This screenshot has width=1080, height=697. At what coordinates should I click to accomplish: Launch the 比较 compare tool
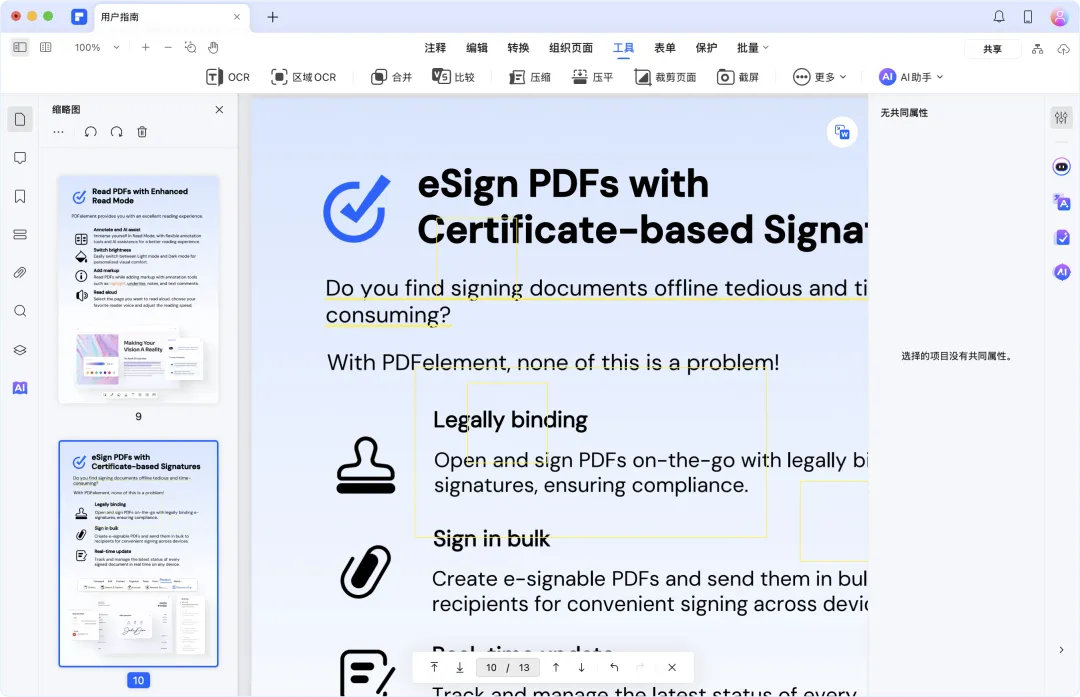click(x=454, y=77)
